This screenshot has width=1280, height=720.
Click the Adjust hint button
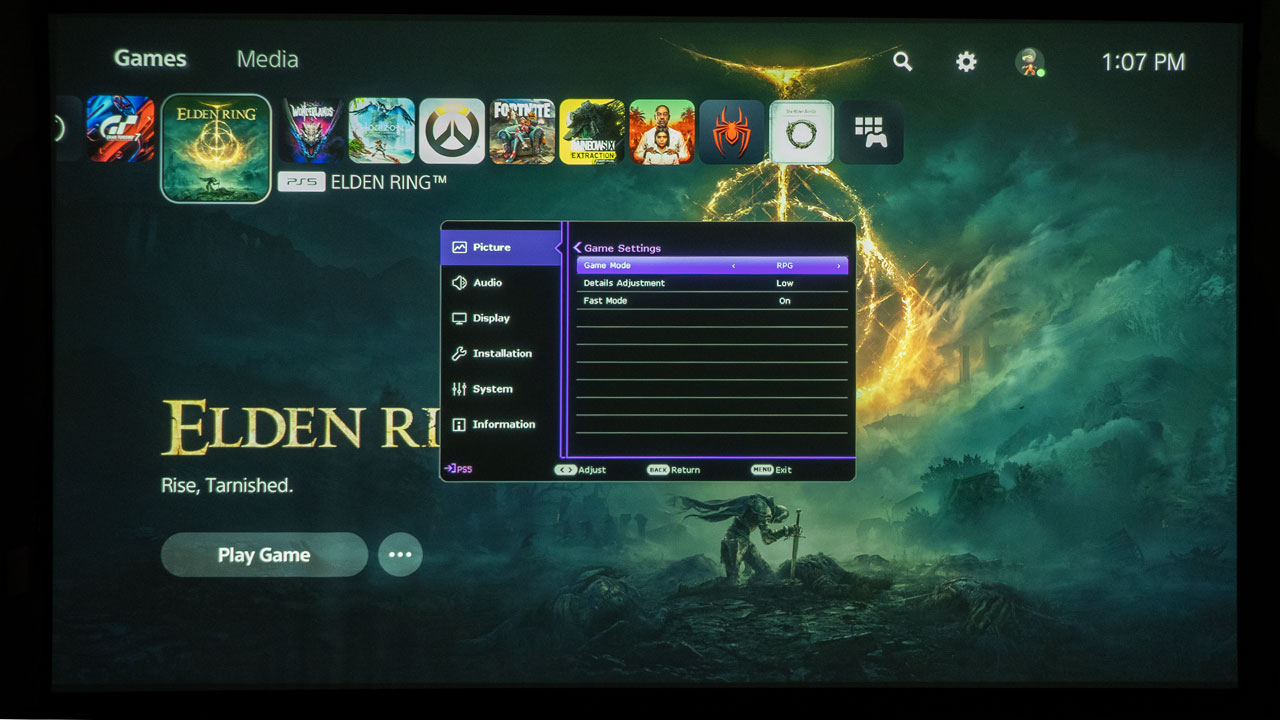pos(580,470)
